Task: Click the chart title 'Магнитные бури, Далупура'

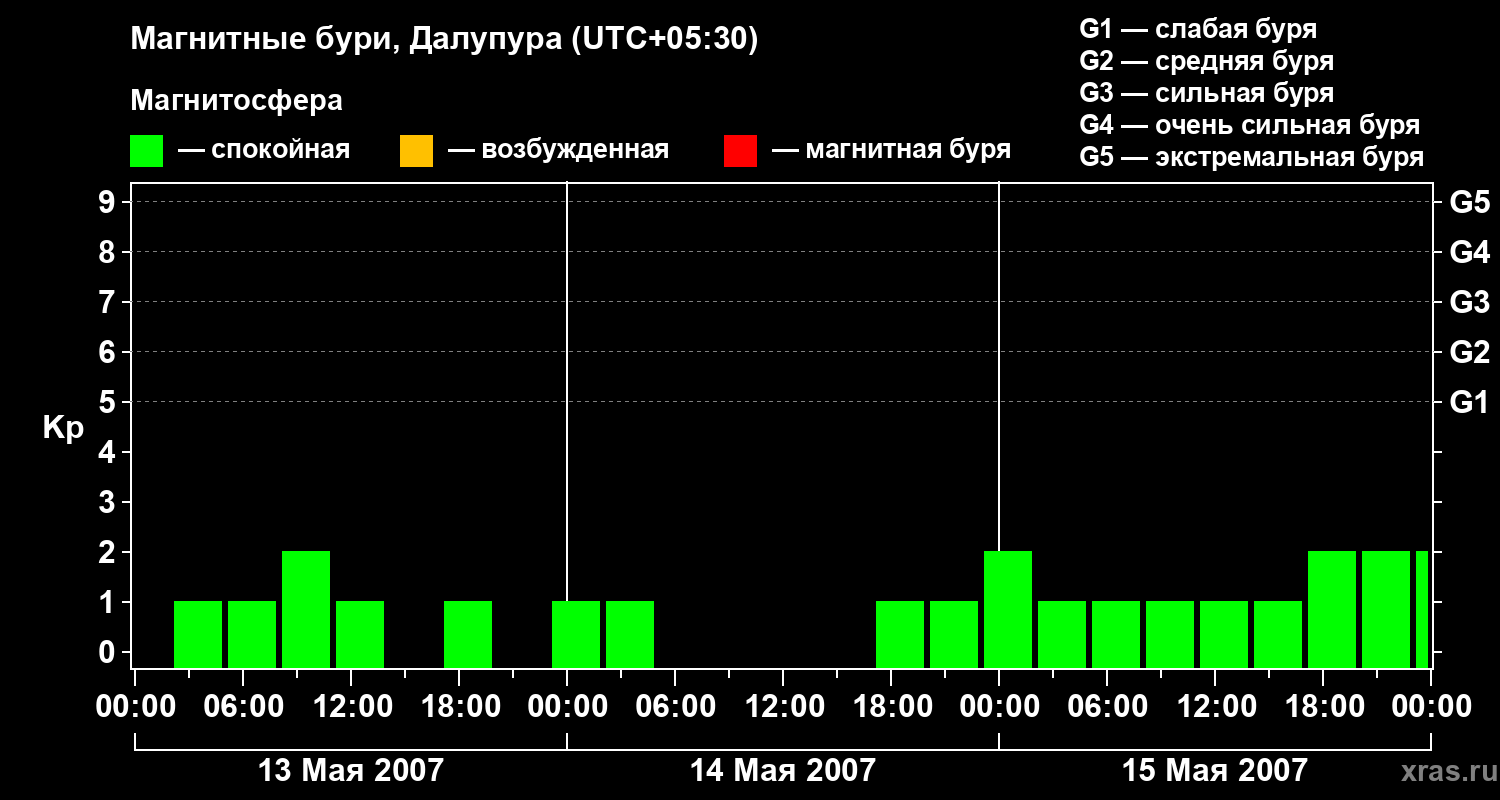Action: click(345, 40)
